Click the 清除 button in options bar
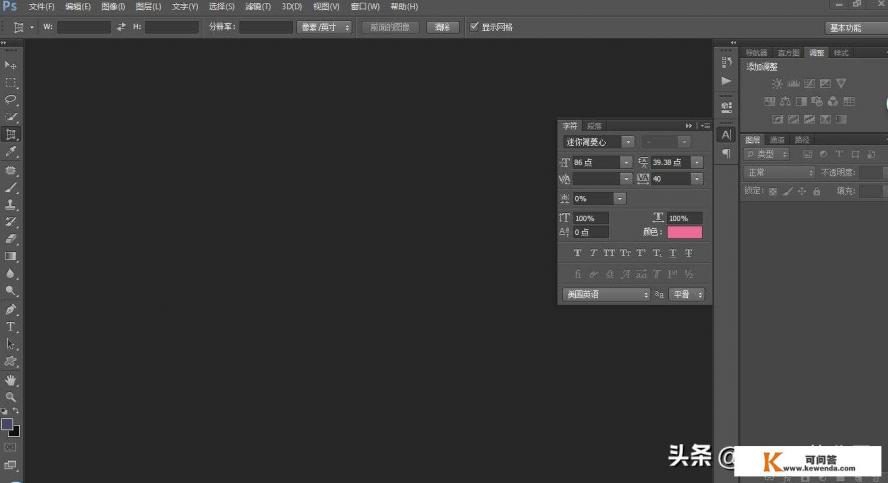The image size is (888, 483). pos(442,27)
